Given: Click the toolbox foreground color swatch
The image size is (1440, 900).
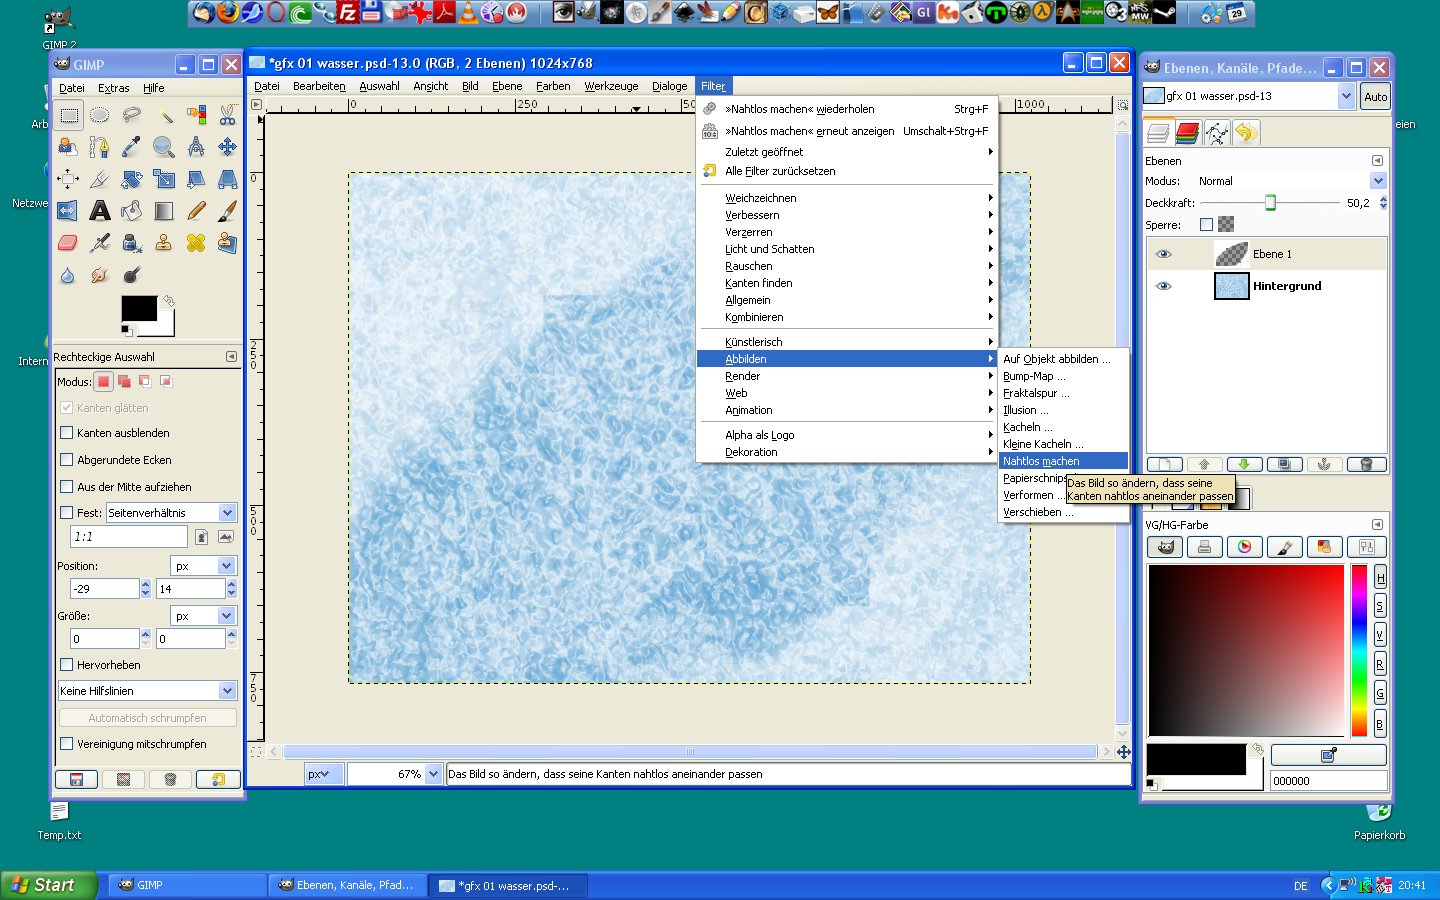Looking at the screenshot, I should tap(139, 308).
